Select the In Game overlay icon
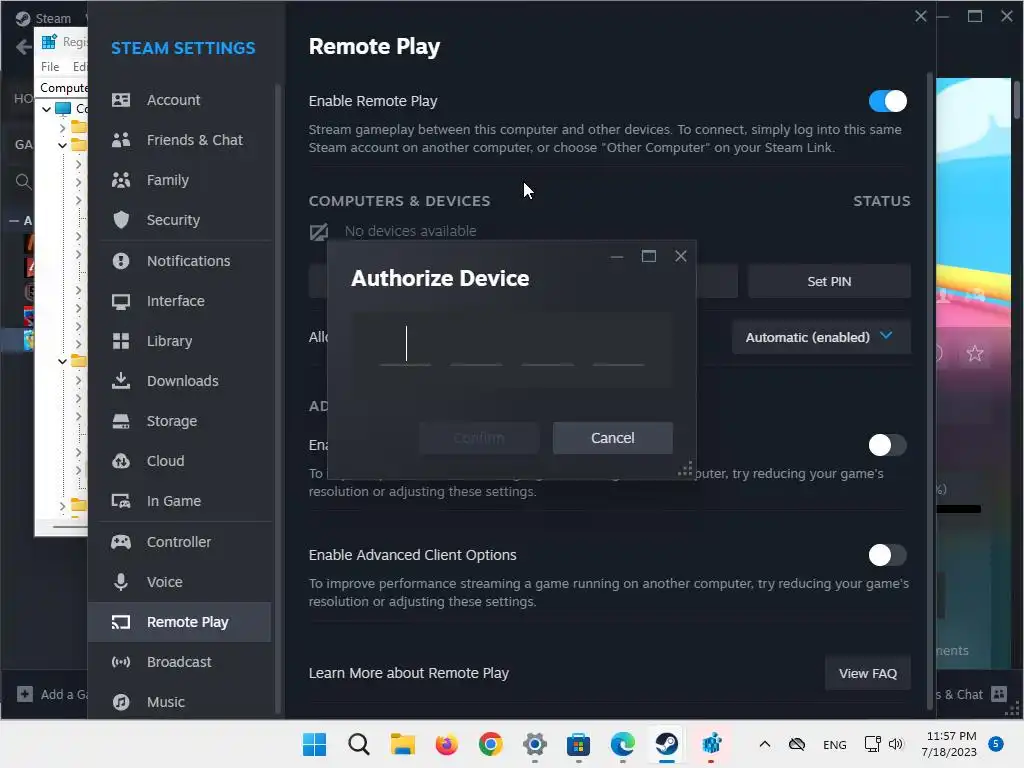Viewport: 1024px width, 768px height. point(121,501)
